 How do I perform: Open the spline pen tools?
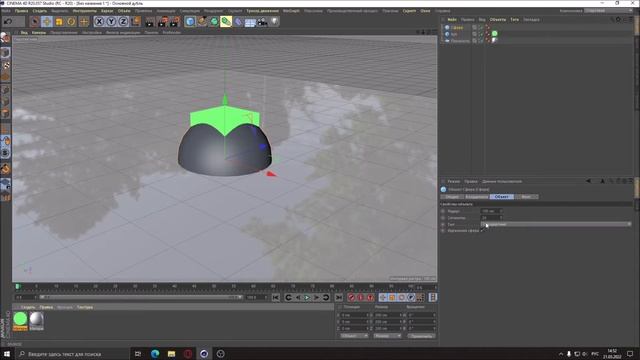[202, 21]
